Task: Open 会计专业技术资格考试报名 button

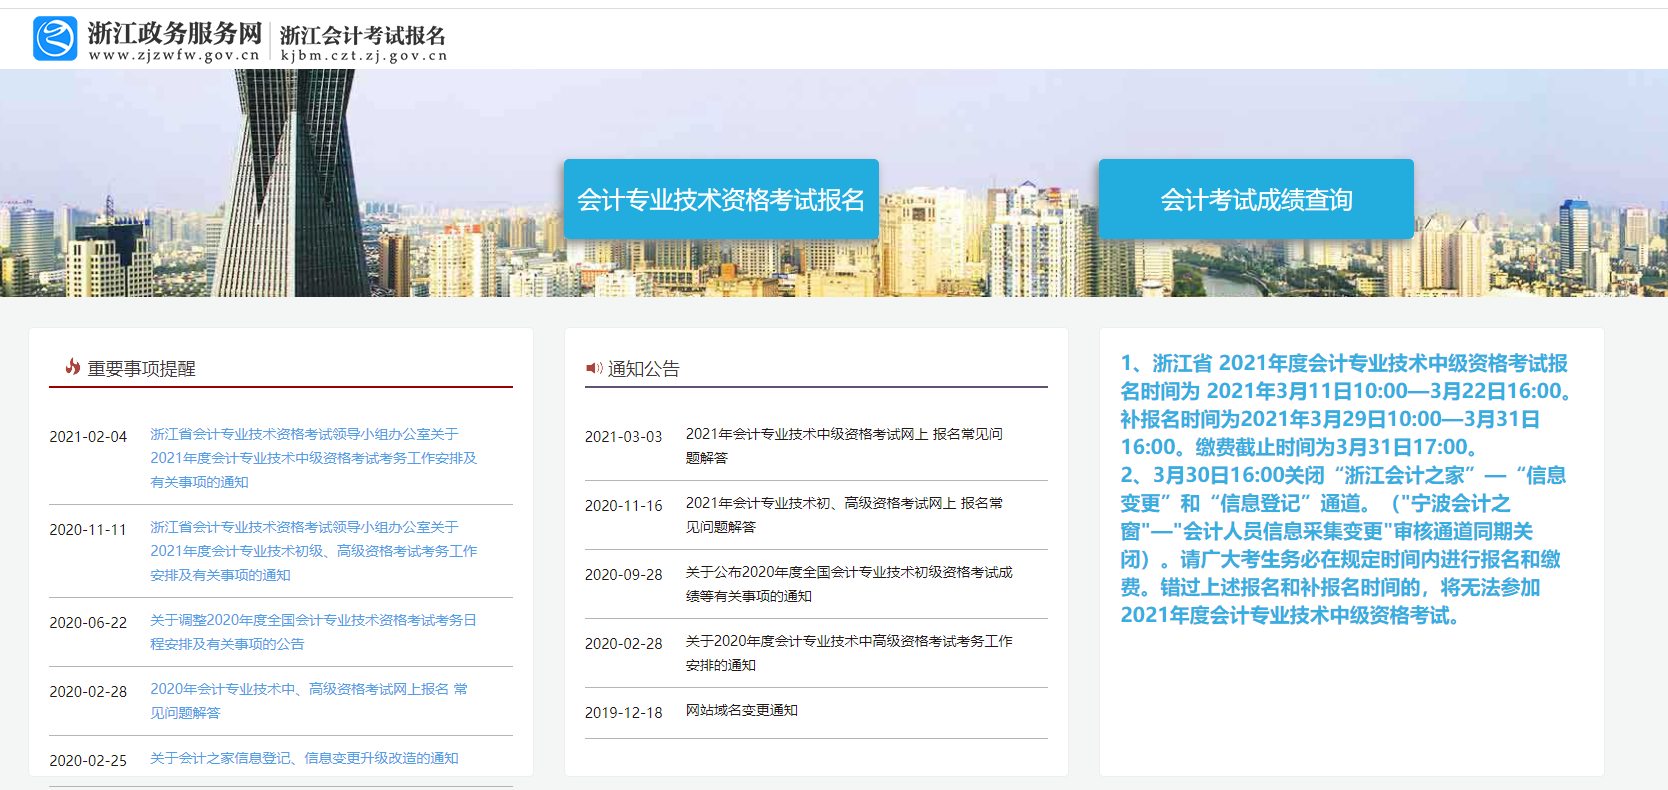Action: [721, 199]
